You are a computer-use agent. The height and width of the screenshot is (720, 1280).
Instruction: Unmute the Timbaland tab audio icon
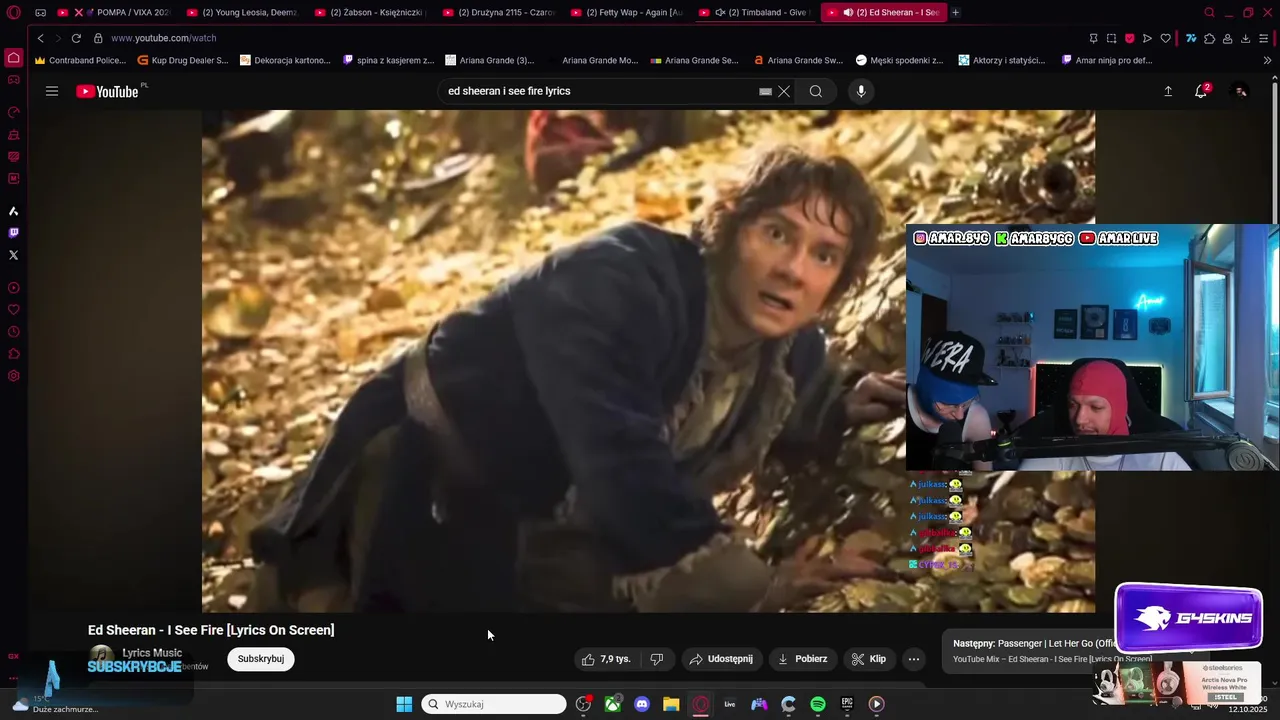click(720, 13)
